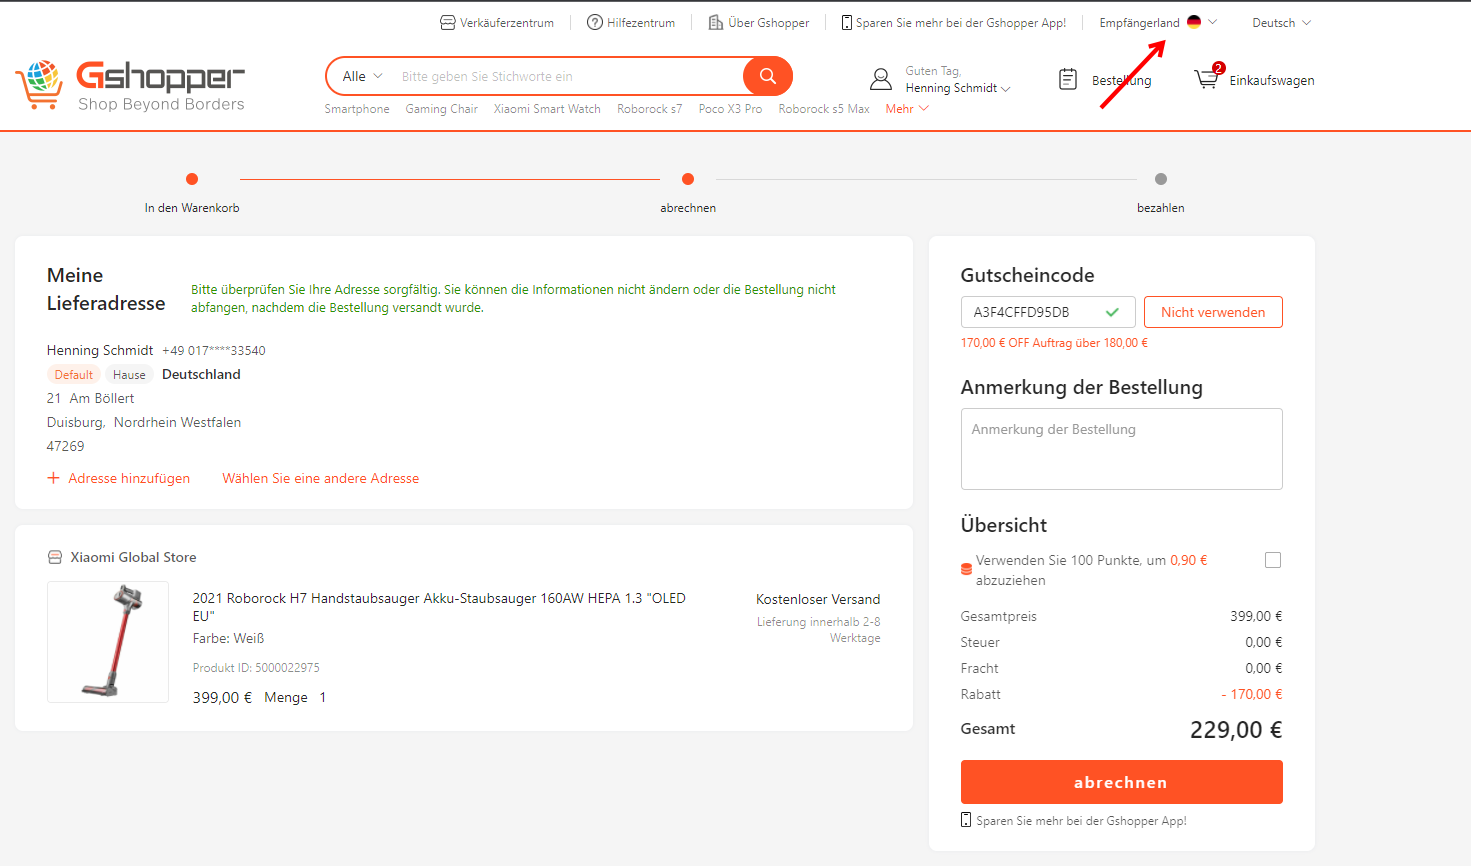
Task: Click the German flag icon
Action: [1194, 22]
